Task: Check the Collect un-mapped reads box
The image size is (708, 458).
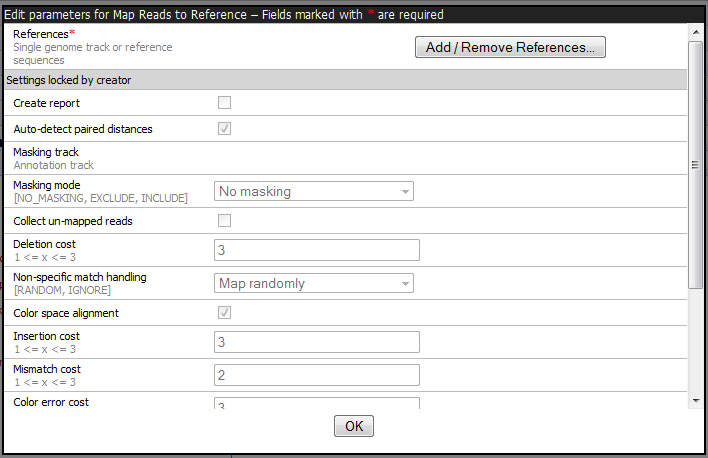Action: pos(225,221)
